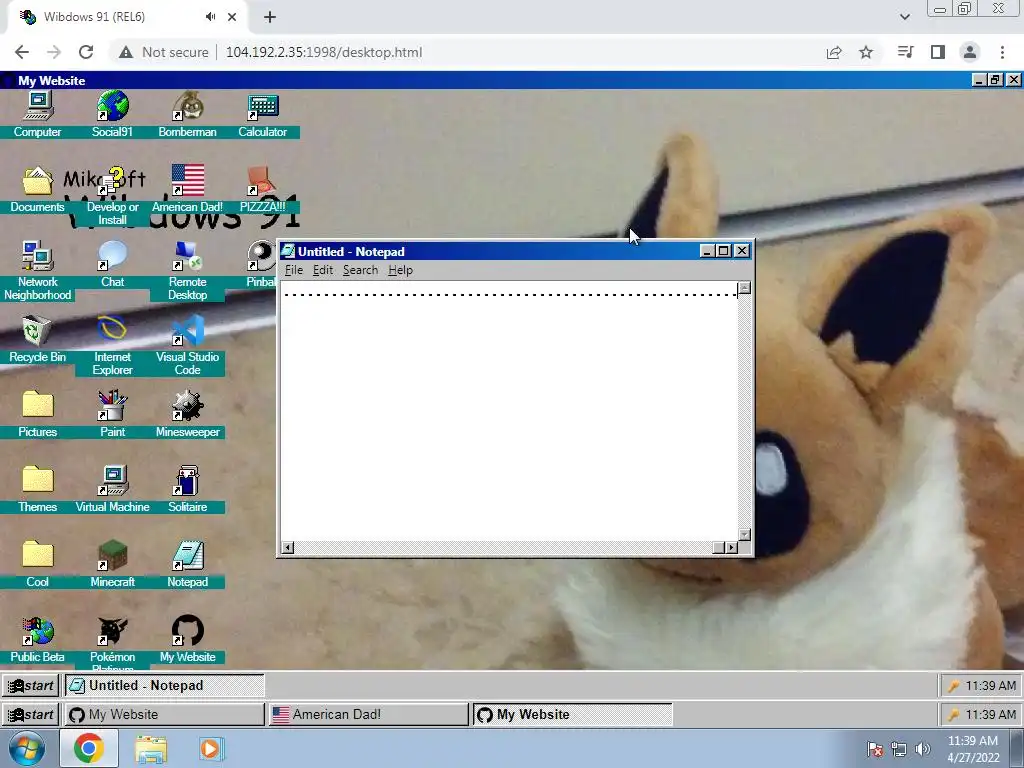Go back in browser history
Viewport: 1024px width, 768px height.
(x=22, y=52)
